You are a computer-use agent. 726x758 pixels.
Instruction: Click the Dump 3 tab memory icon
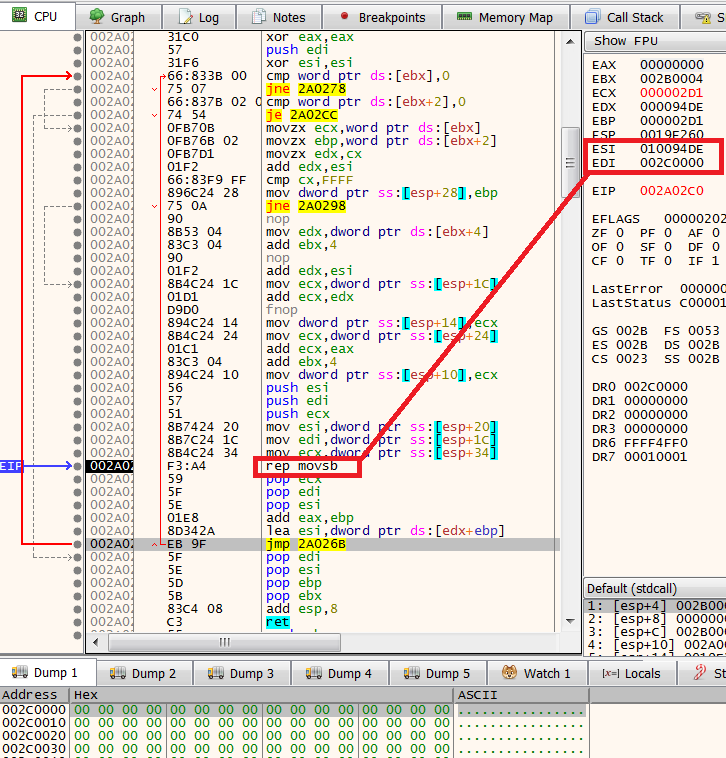[x=216, y=673]
